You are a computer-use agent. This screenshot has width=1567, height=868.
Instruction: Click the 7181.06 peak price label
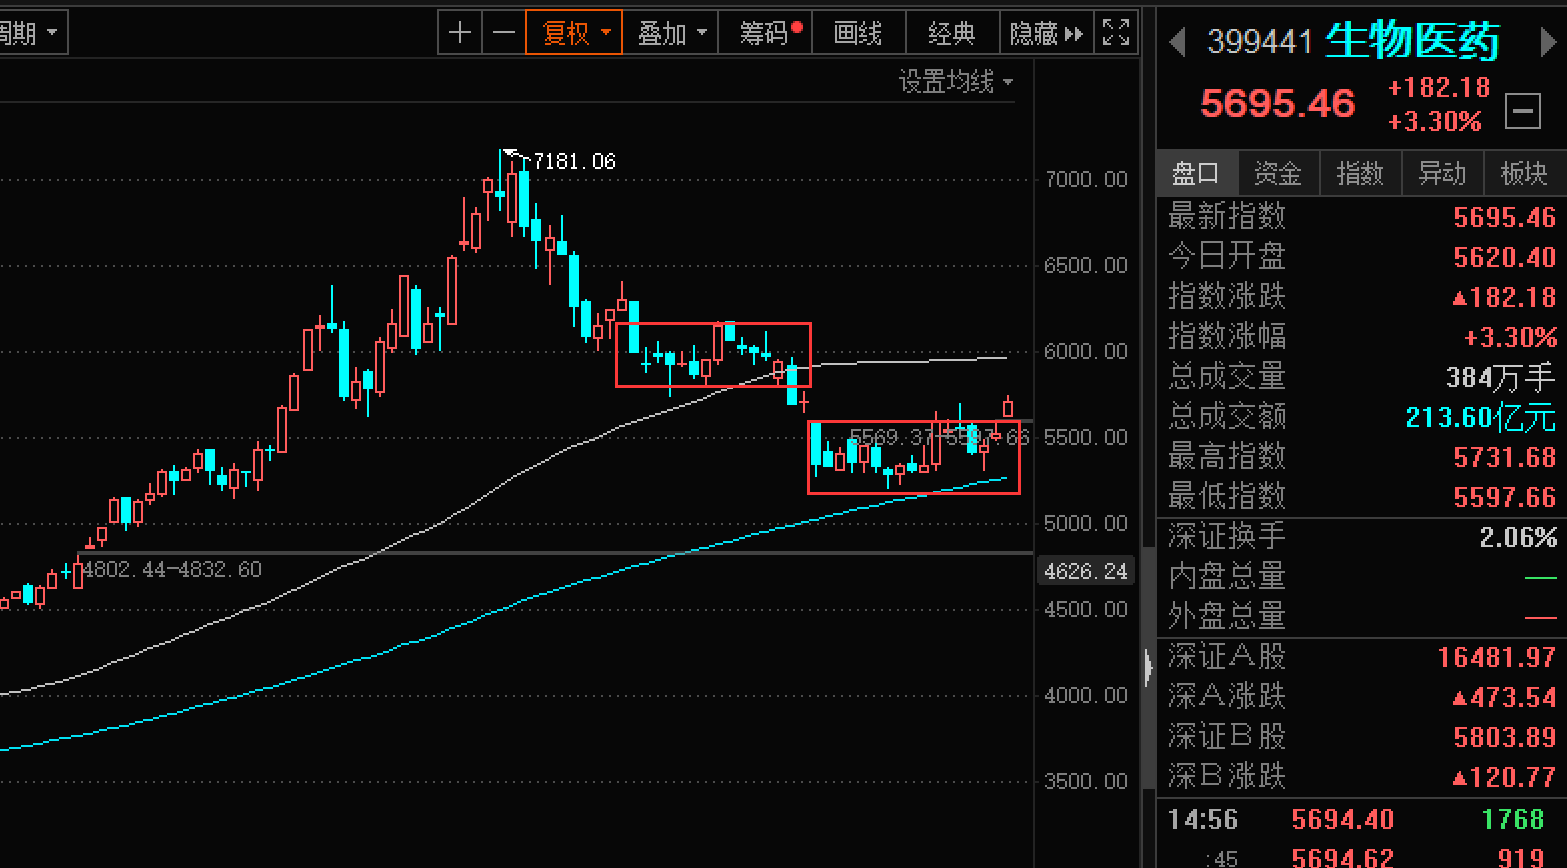point(575,161)
